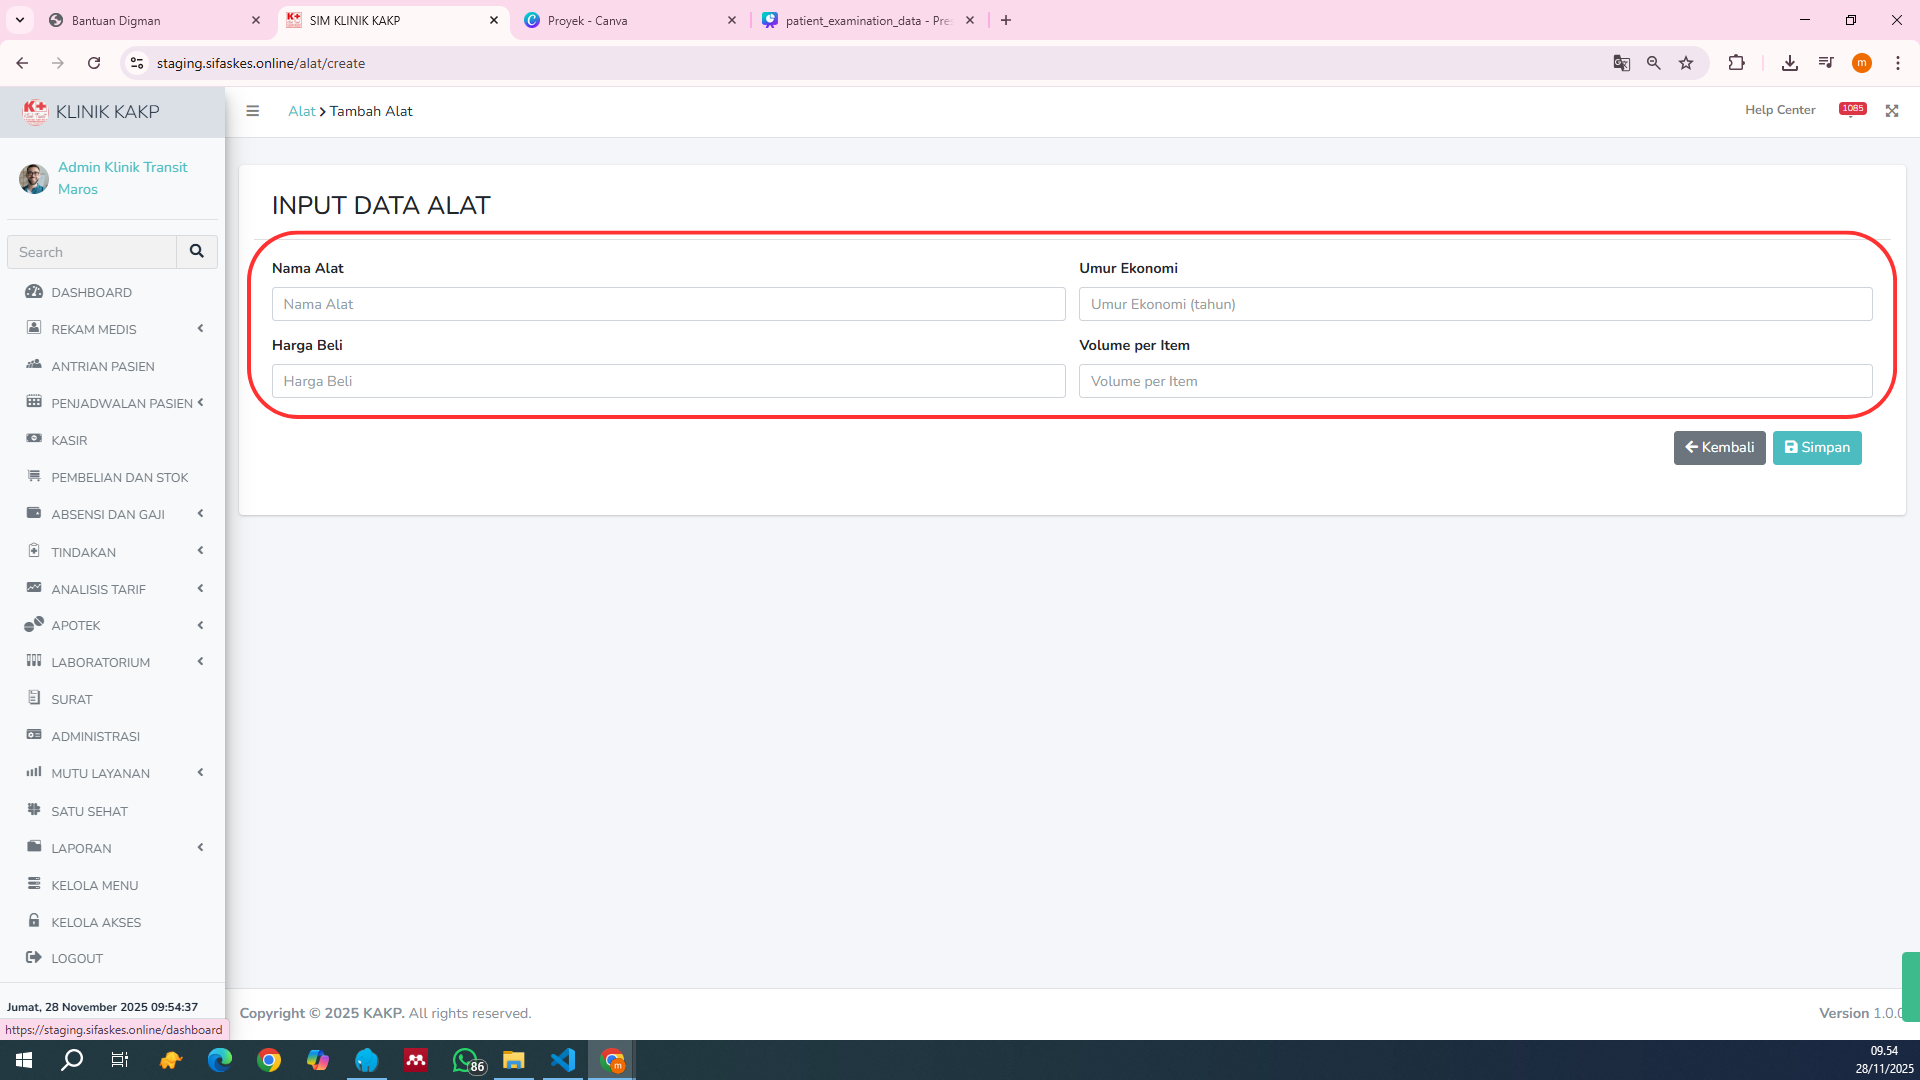1920x1080 pixels.
Task: Open Satu Sehat in the sidebar
Action: [89, 811]
